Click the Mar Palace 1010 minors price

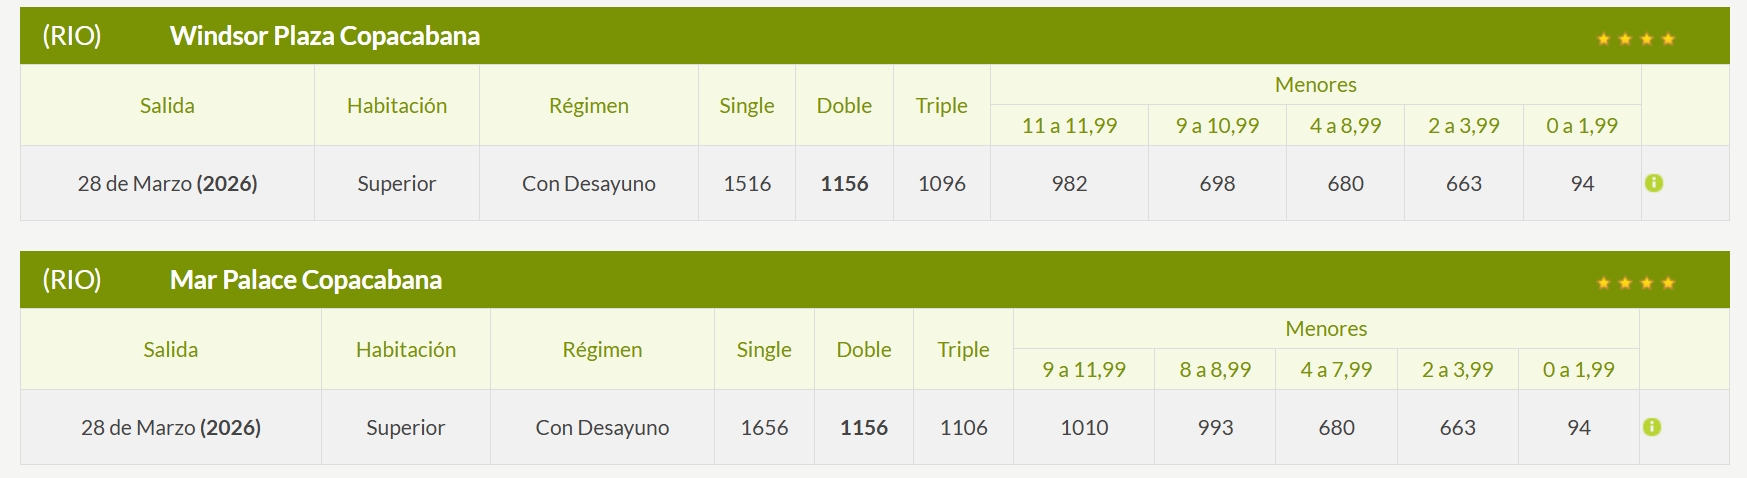coord(1084,428)
